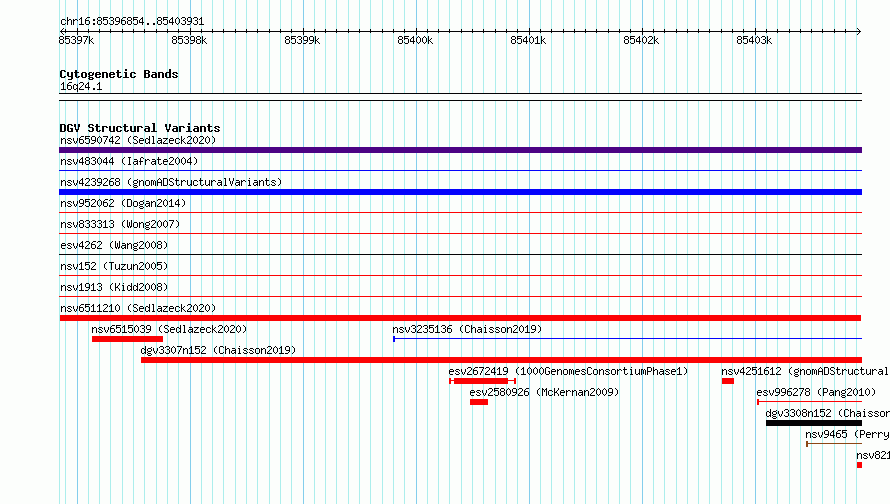This screenshot has height=504, width=890.
Task: Click the nsv152 (Tuzun2005) label
Action: point(114,266)
